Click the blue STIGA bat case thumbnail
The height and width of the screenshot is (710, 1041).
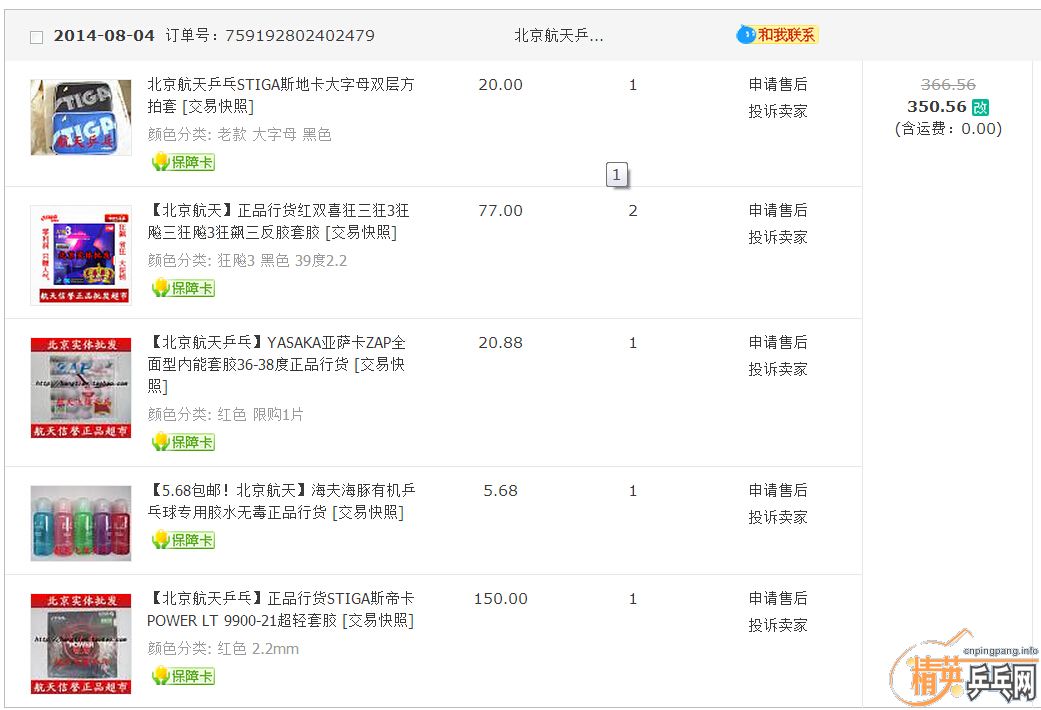[81, 117]
